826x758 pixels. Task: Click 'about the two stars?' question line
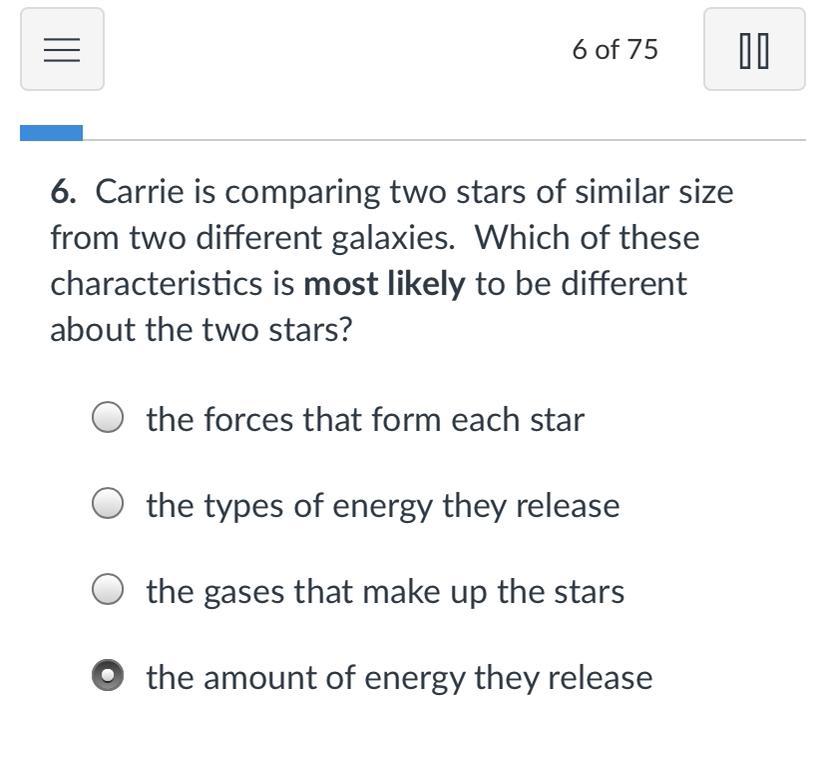201,330
